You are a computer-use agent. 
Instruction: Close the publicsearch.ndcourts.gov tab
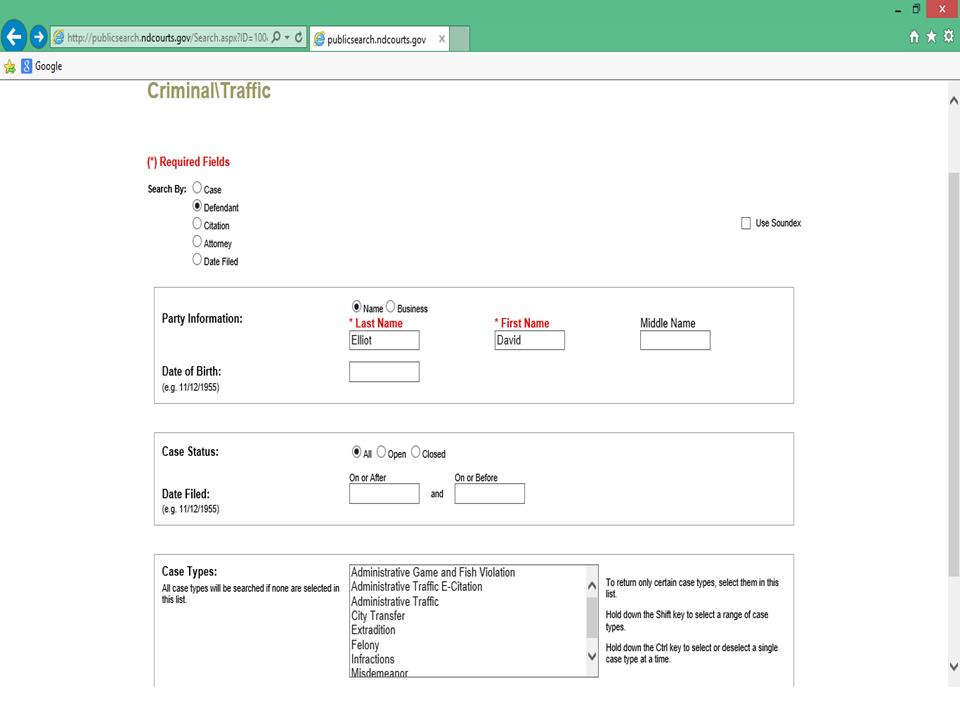[x=442, y=39]
